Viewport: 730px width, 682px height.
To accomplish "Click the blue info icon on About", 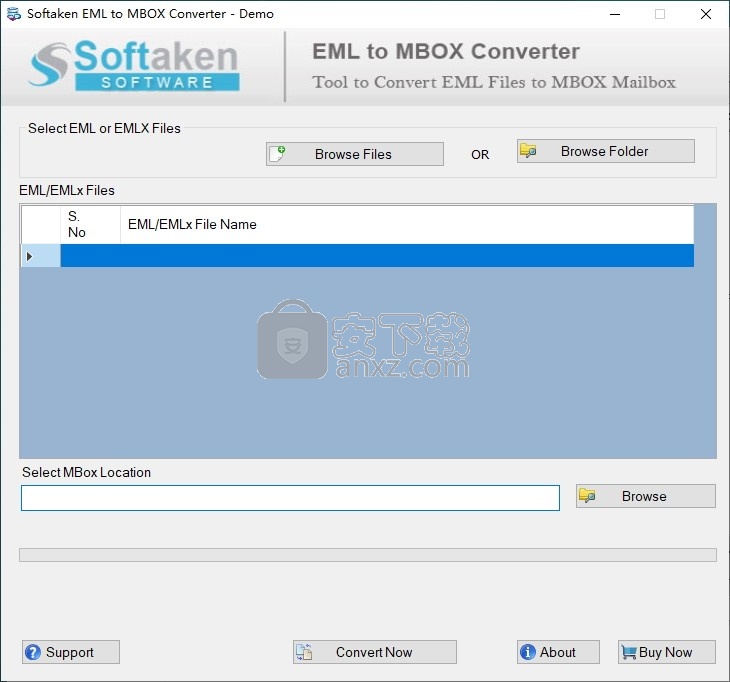I will tap(528, 652).
